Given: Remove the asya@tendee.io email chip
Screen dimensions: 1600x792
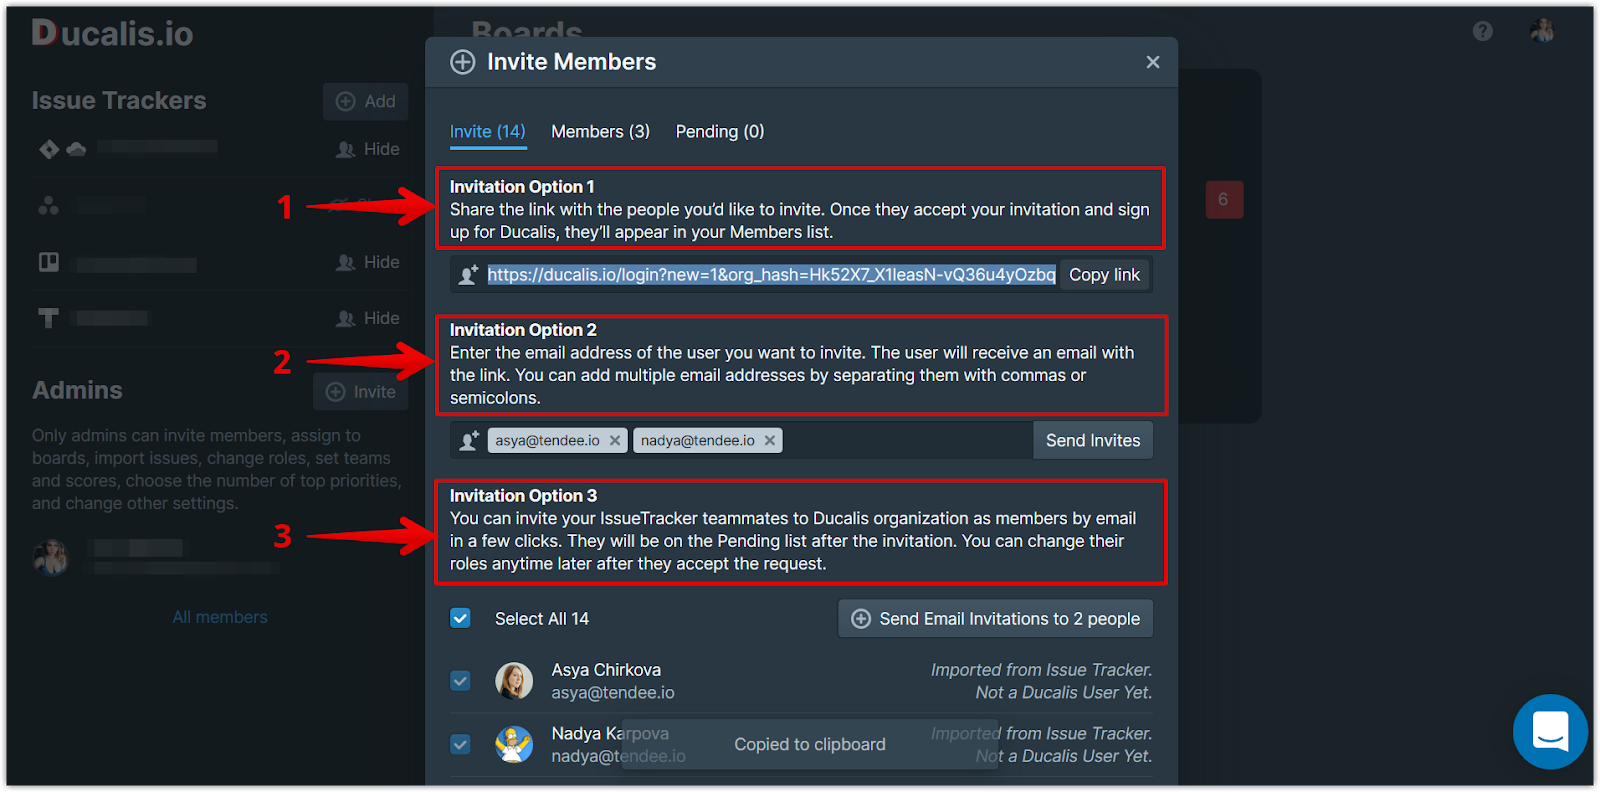Looking at the screenshot, I should coord(615,441).
